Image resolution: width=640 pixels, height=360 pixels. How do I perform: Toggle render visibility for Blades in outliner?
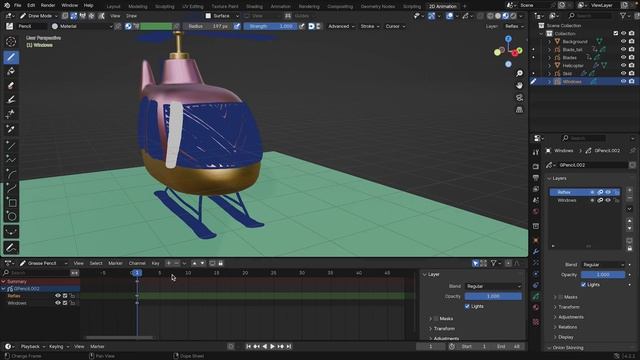click(x=631, y=57)
